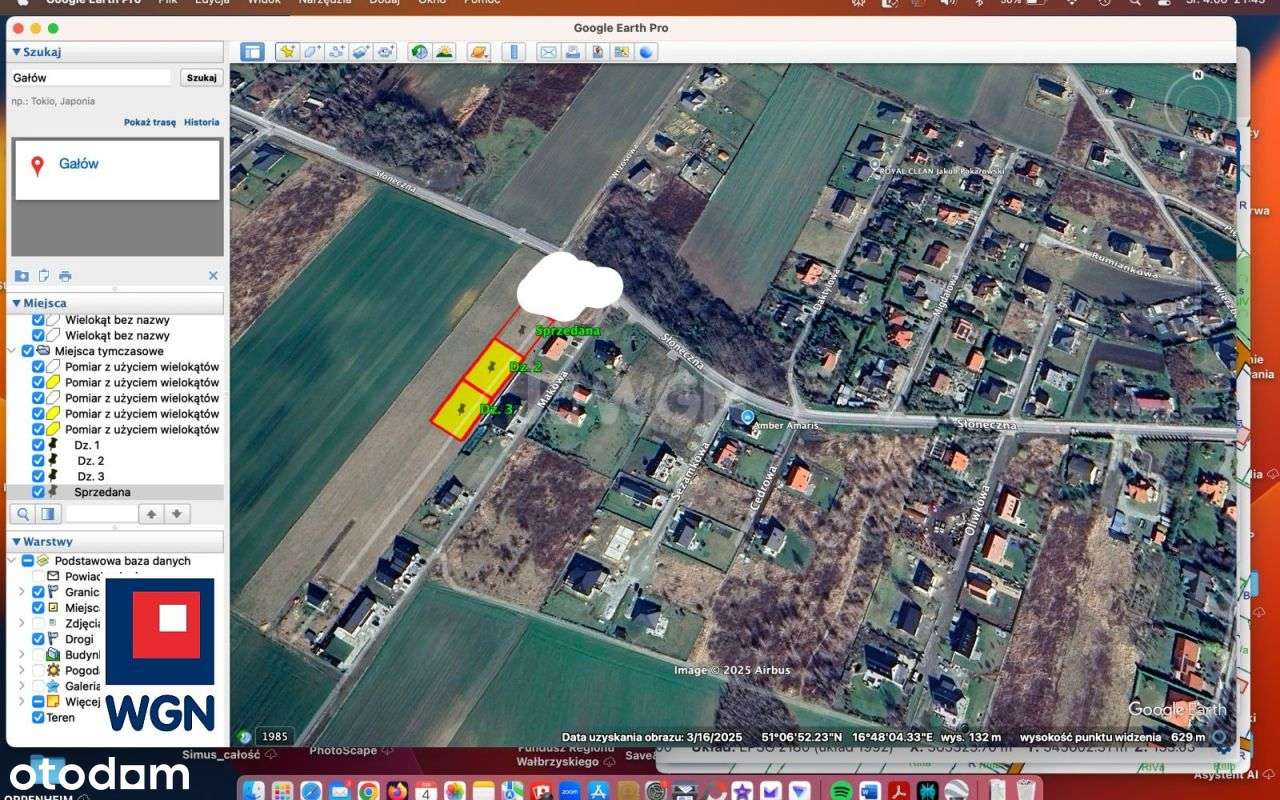
Task: Add a placemark with the yellow pin tool
Action: (287, 51)
